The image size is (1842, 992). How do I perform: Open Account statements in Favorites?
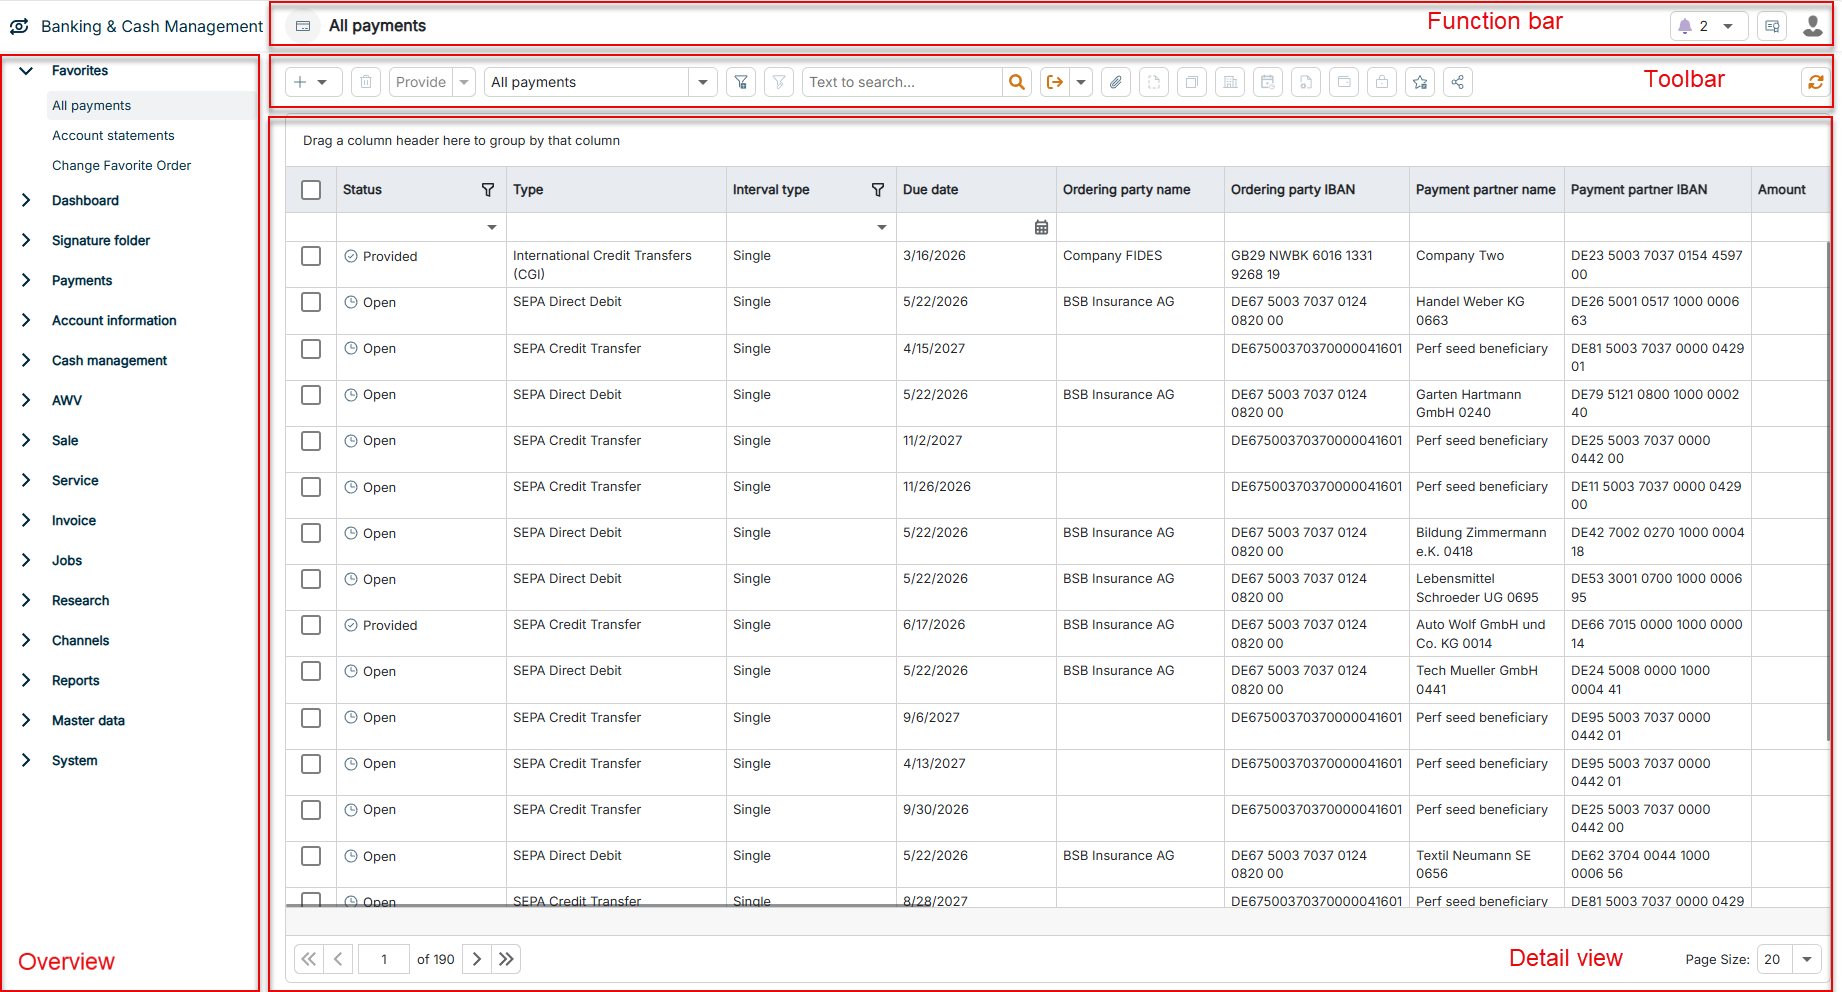[x=113, y=135]
